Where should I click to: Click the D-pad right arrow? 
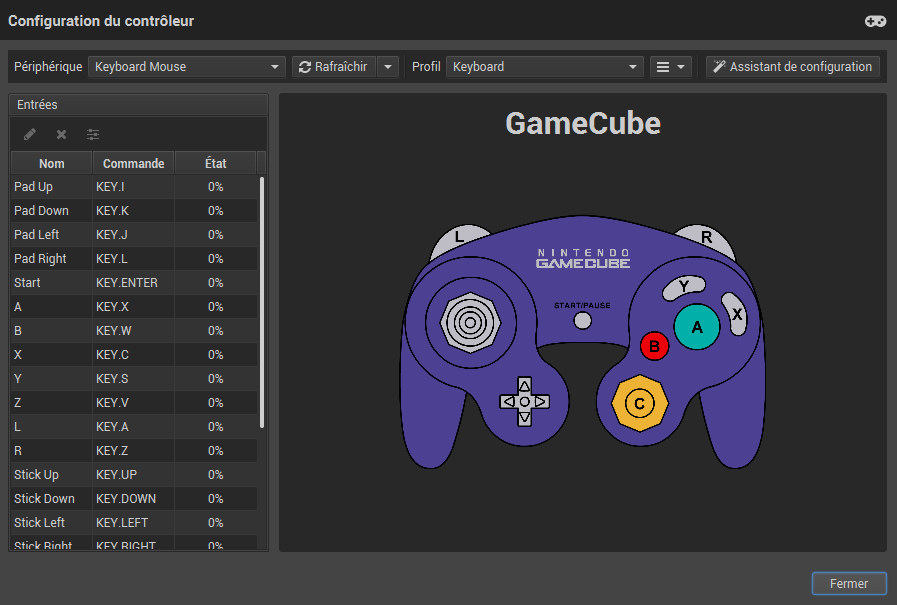541,402
